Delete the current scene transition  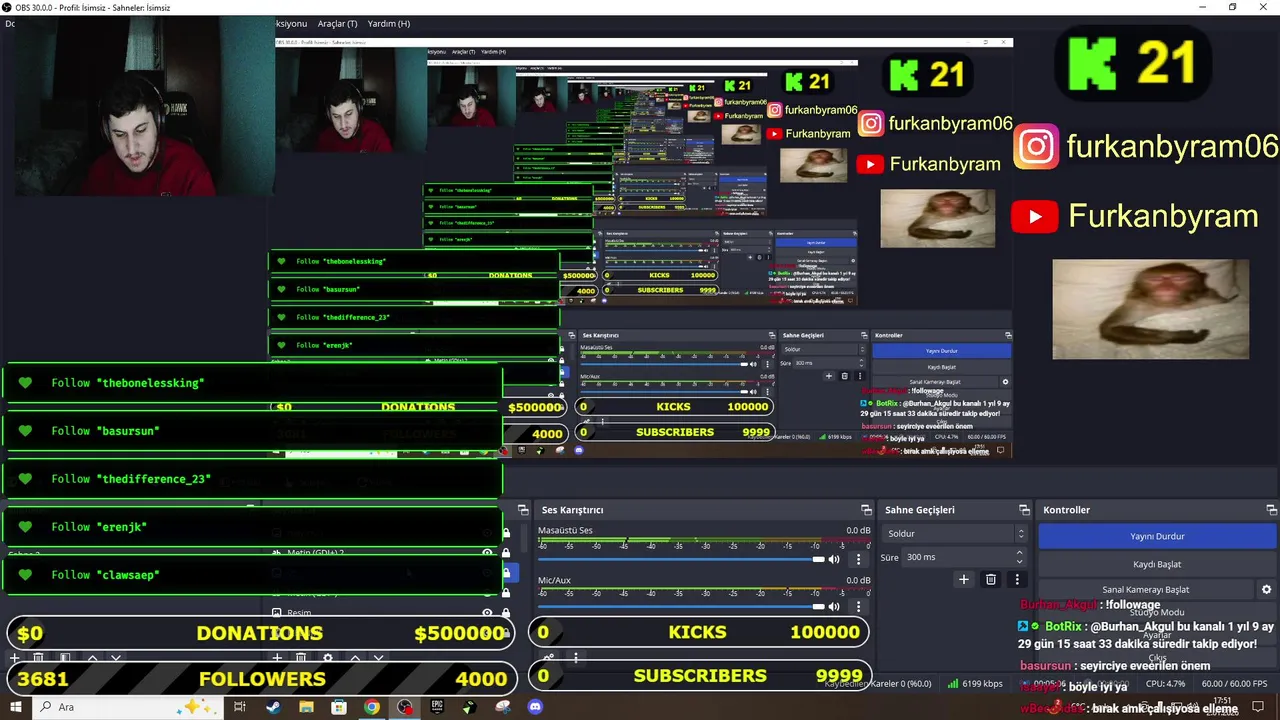(x=991, y=579)
